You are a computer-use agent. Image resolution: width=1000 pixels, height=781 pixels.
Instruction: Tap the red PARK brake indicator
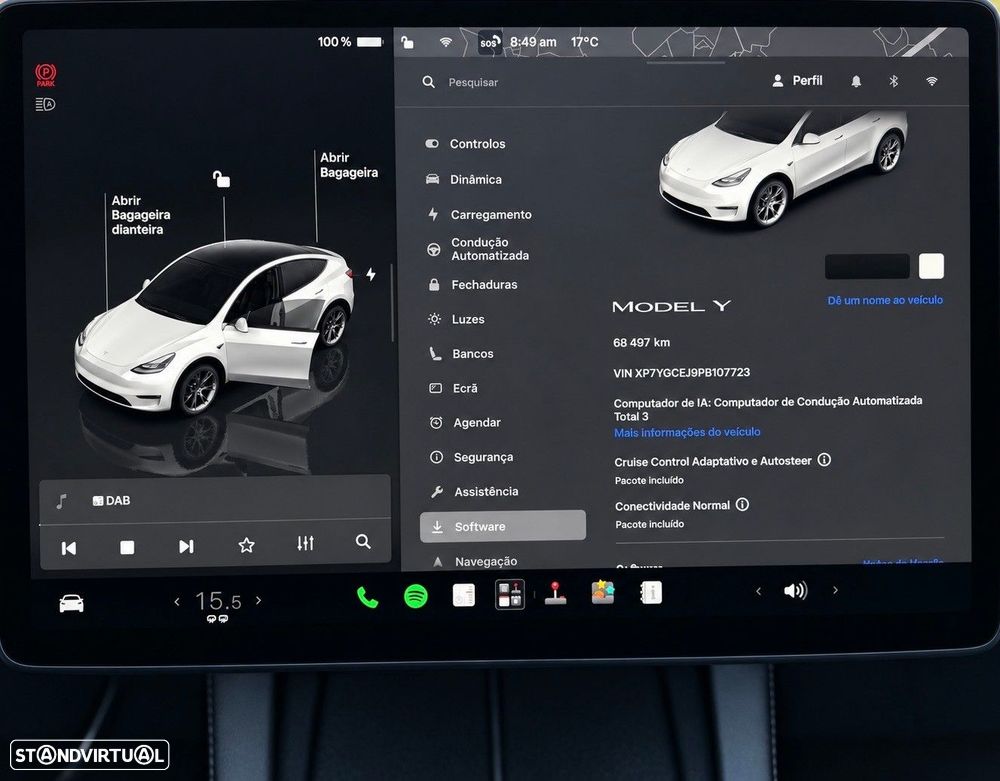[x=45, y=75]
